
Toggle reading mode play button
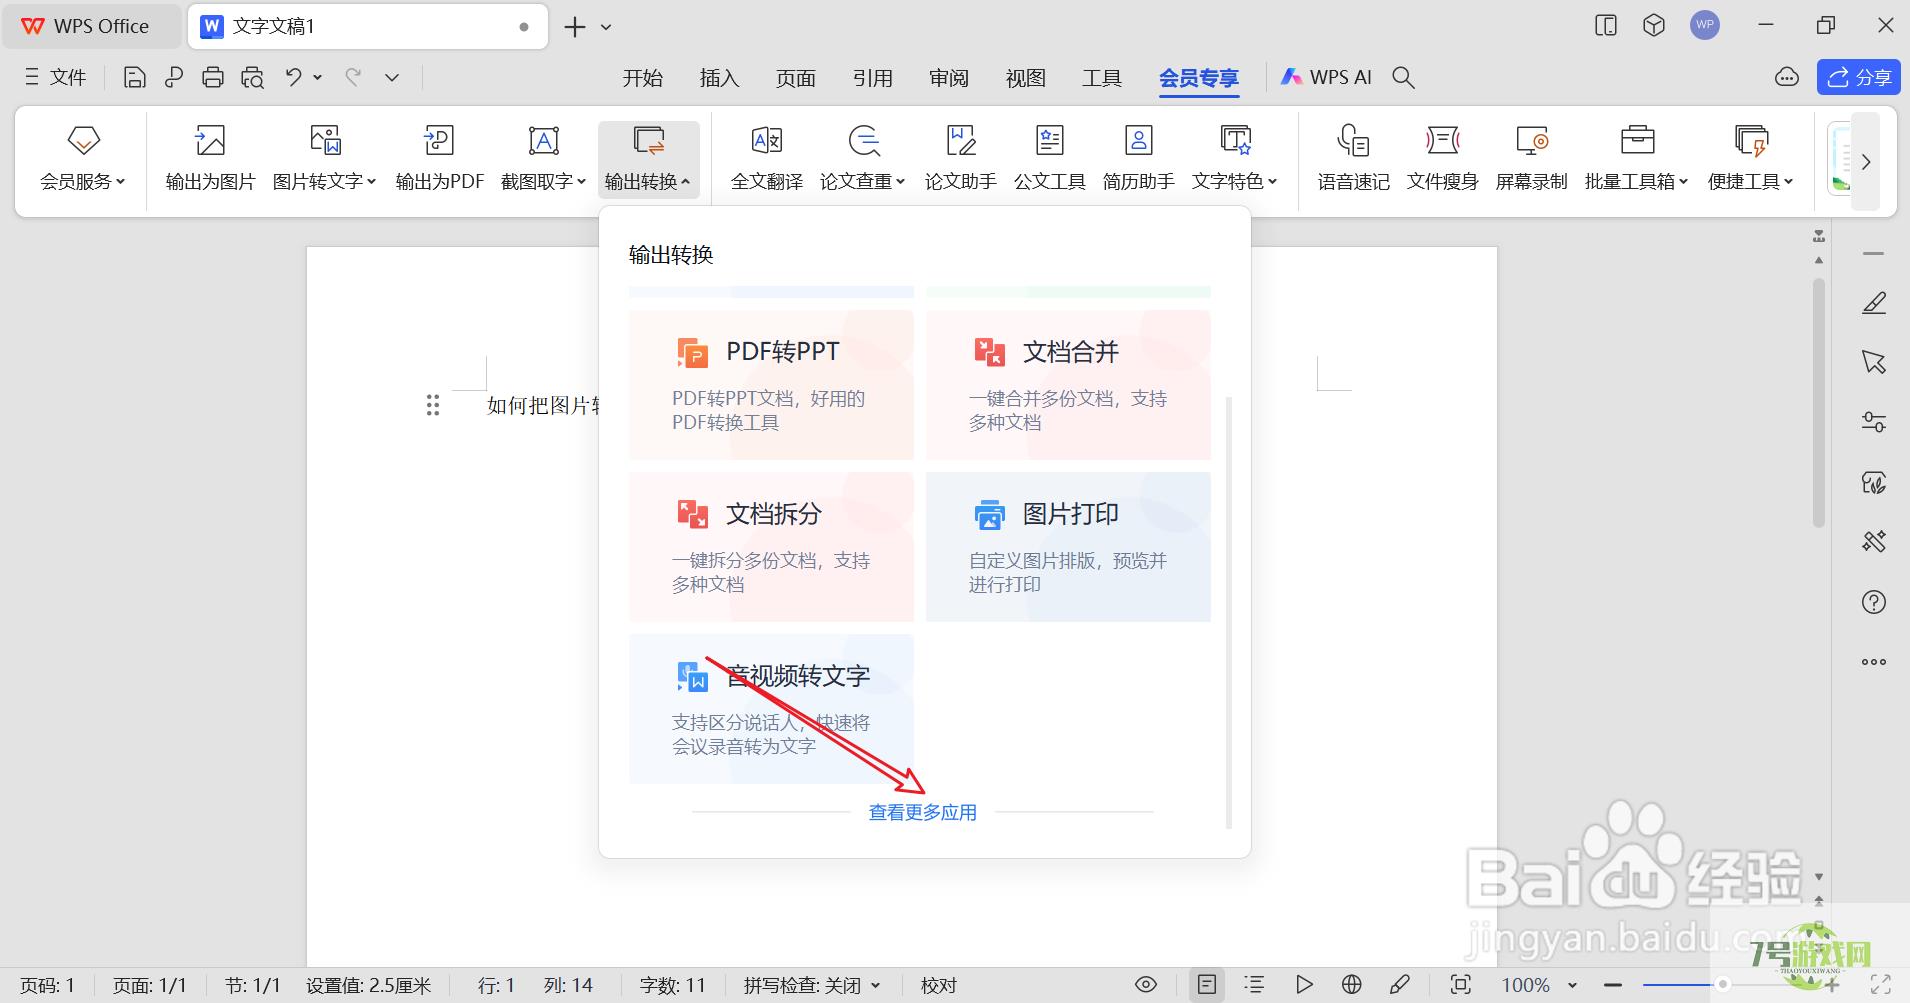click(1304, 985)
